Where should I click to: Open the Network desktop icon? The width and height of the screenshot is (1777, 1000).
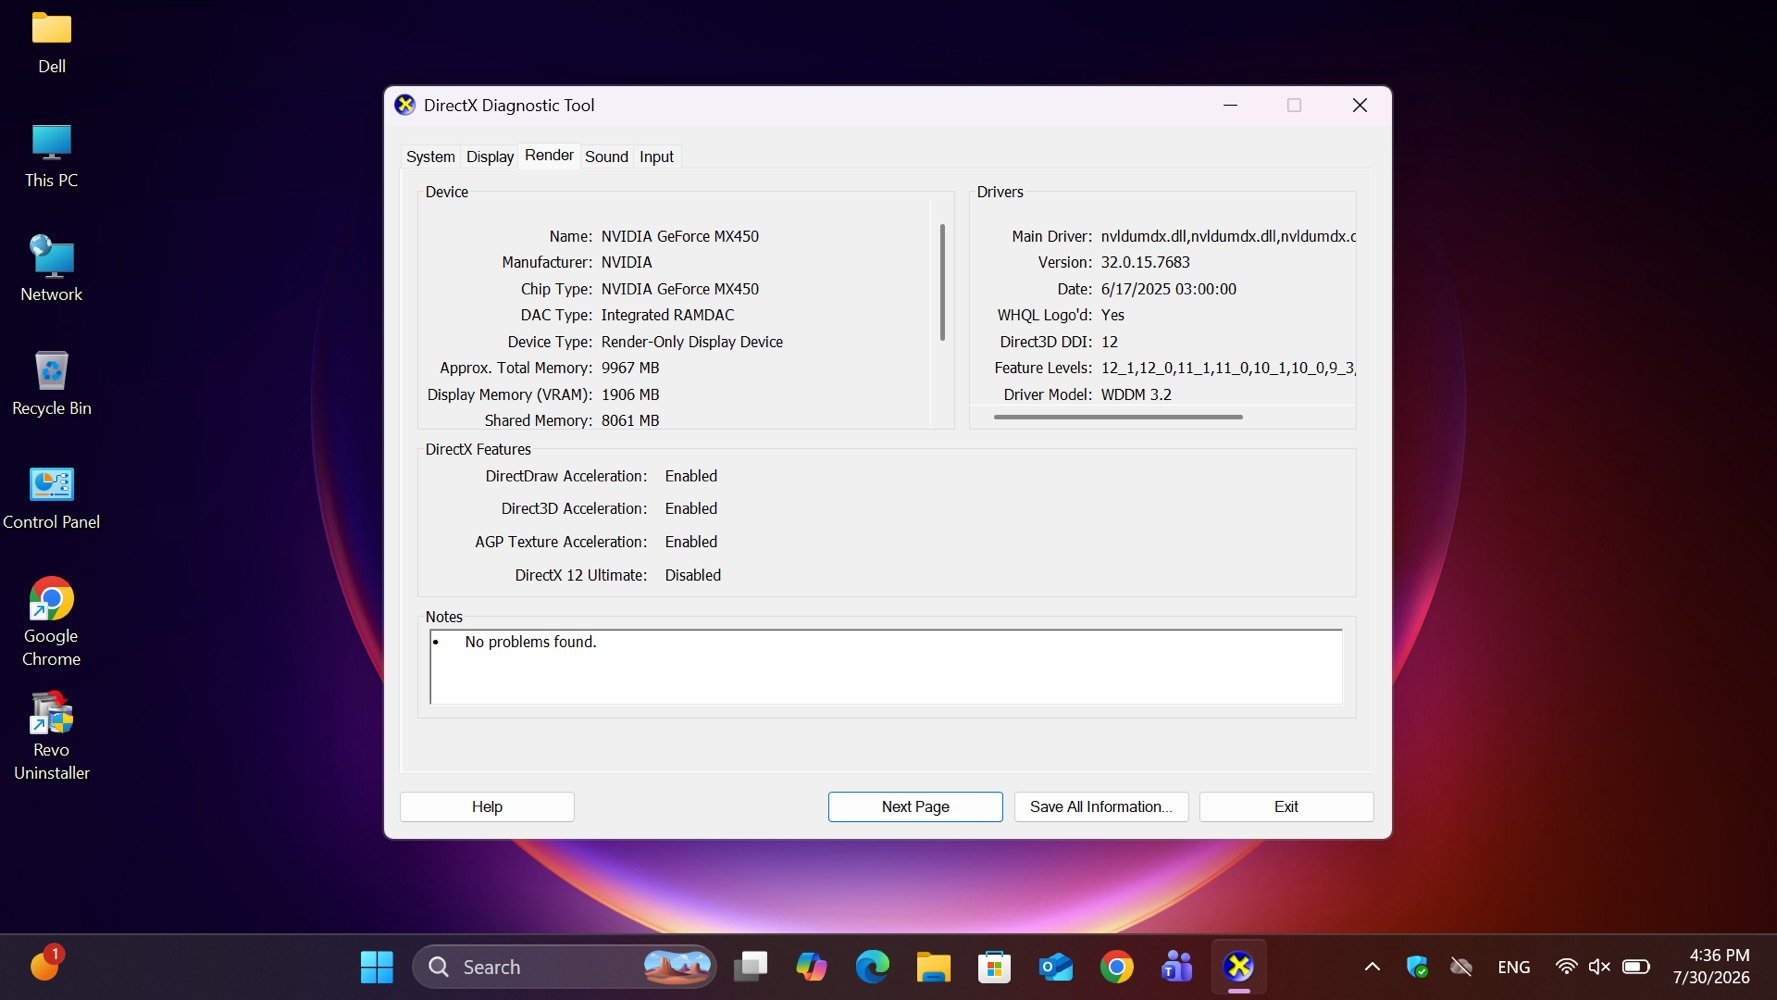point(51,270)
